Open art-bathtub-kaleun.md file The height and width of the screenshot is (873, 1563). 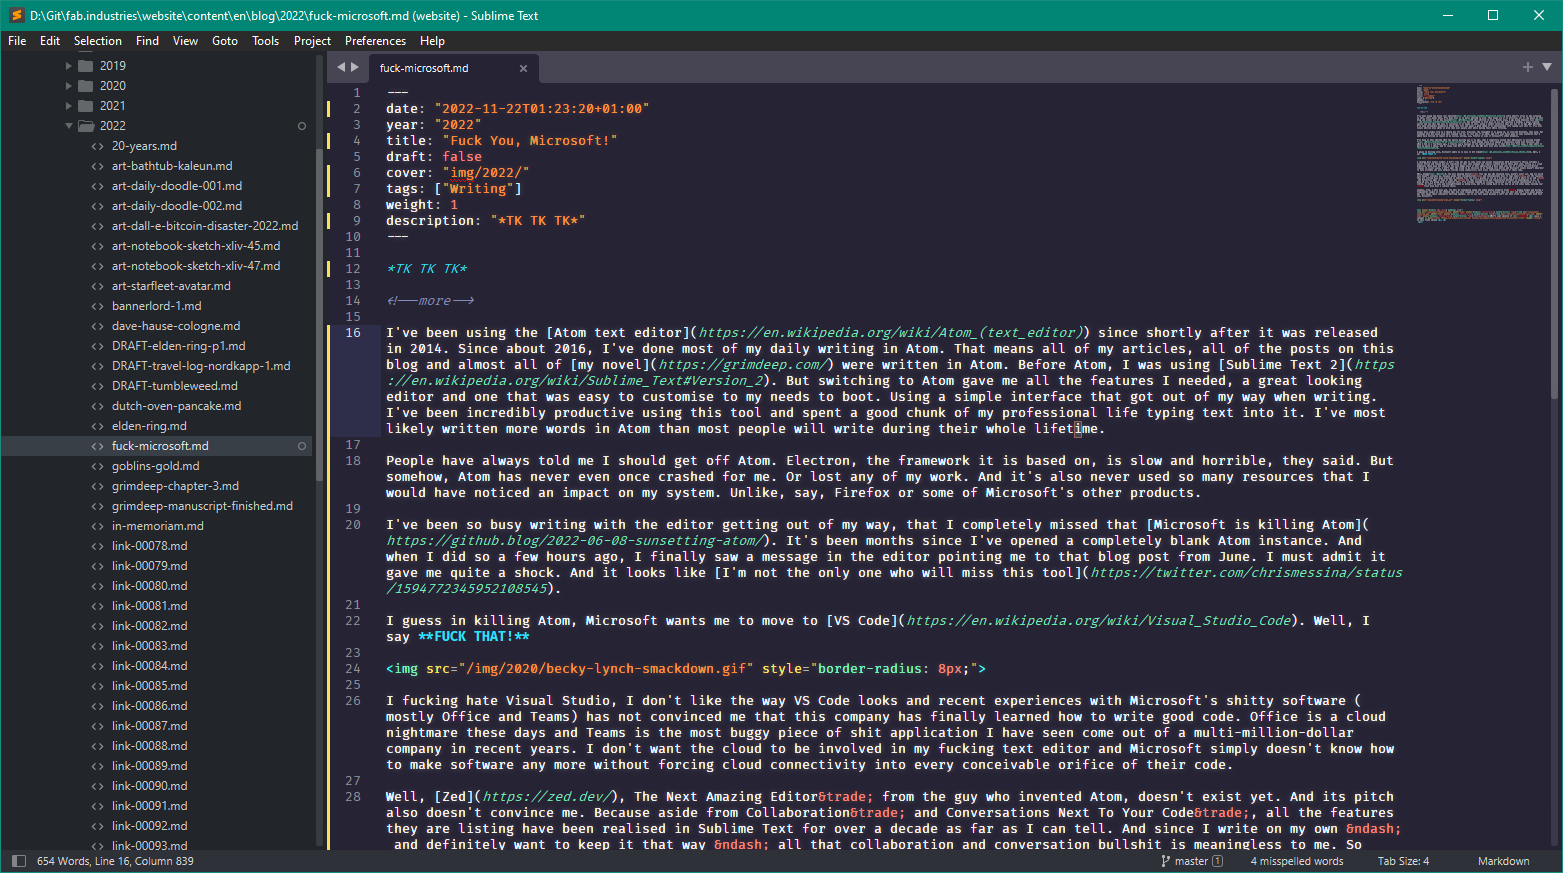pos(172,166)
